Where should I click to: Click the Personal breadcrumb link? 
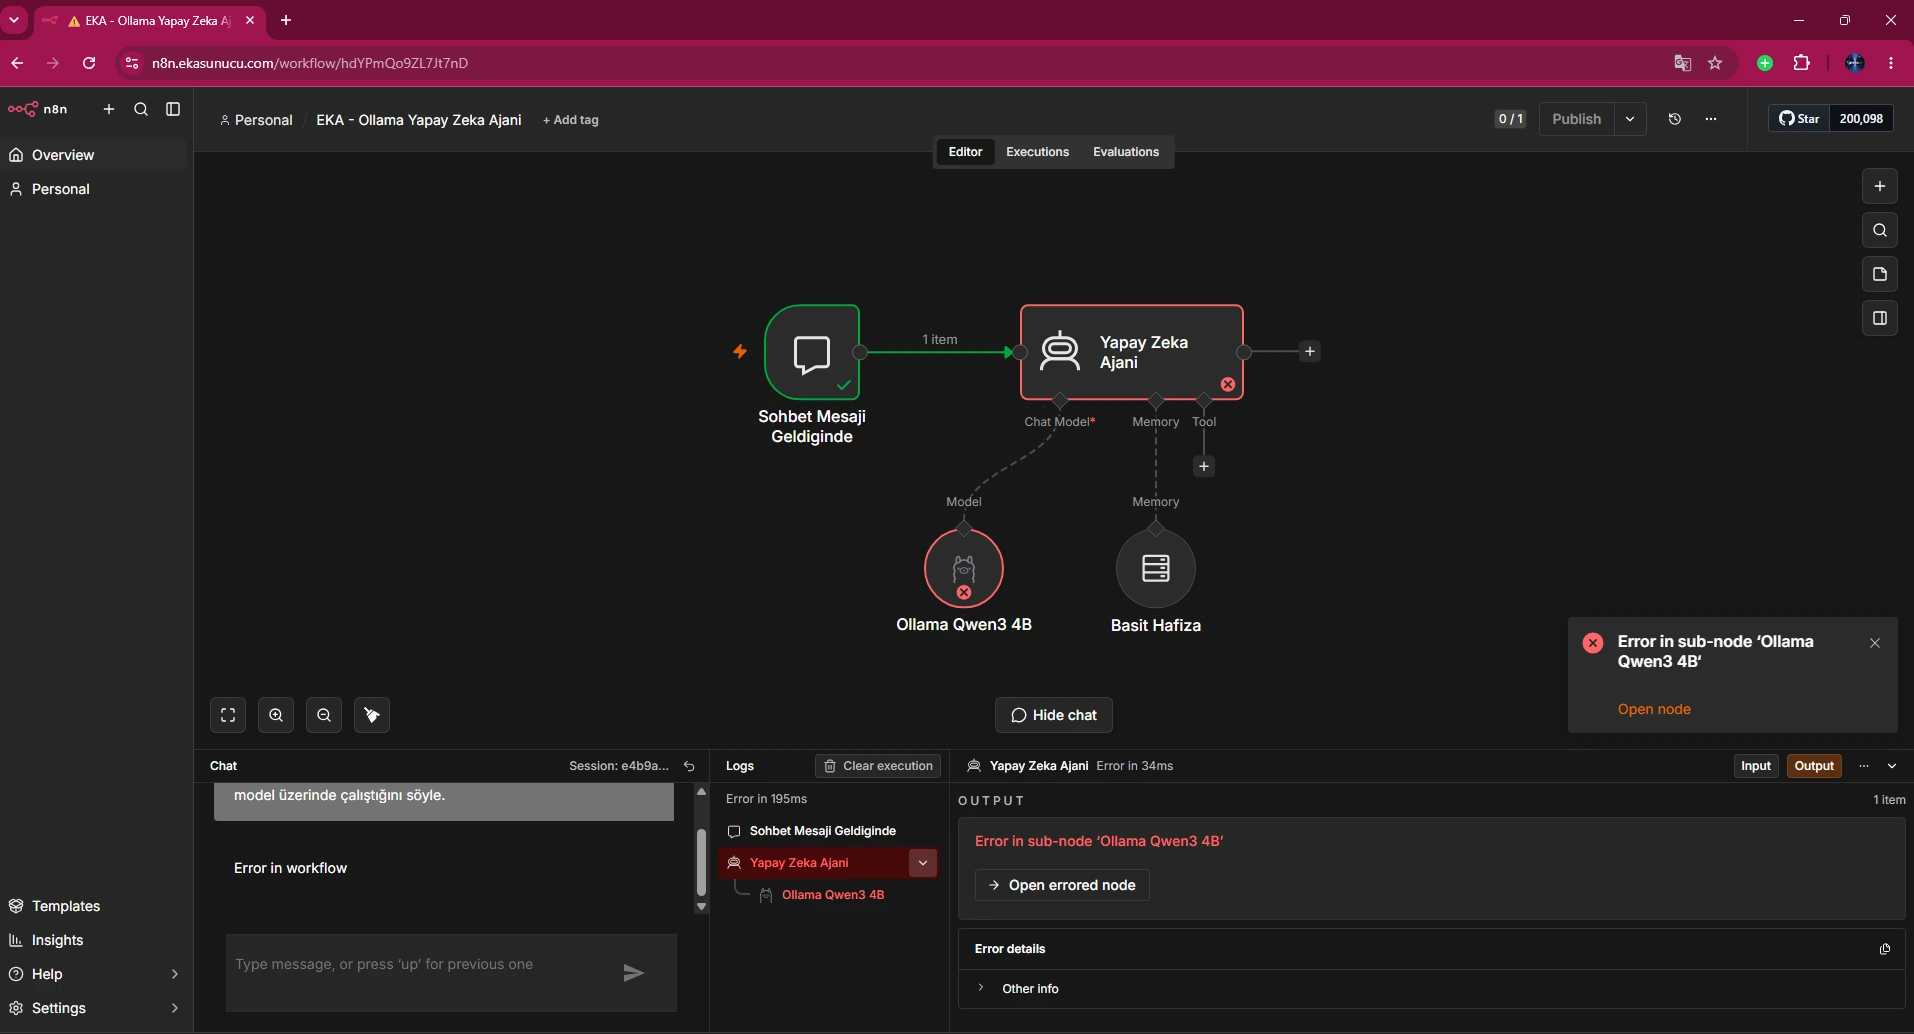tap(256, 120)
